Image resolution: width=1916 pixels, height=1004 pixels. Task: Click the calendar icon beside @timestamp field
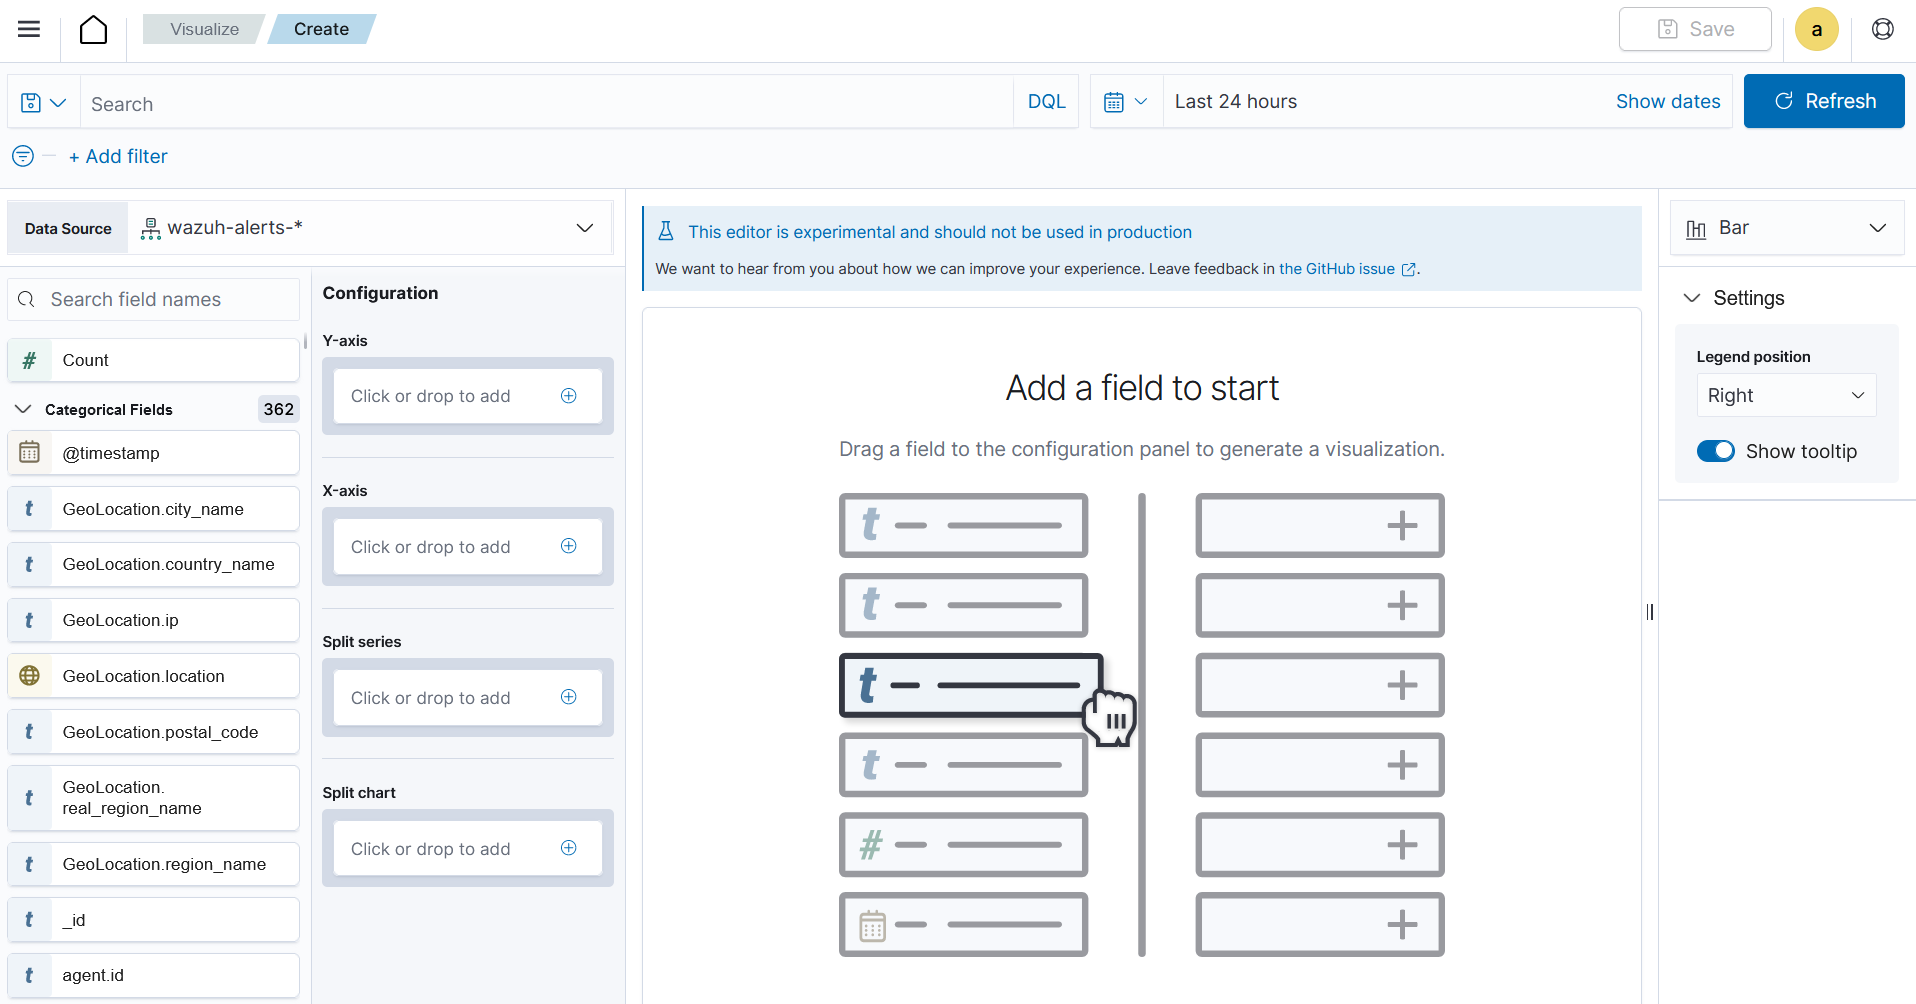coord(29,452)
